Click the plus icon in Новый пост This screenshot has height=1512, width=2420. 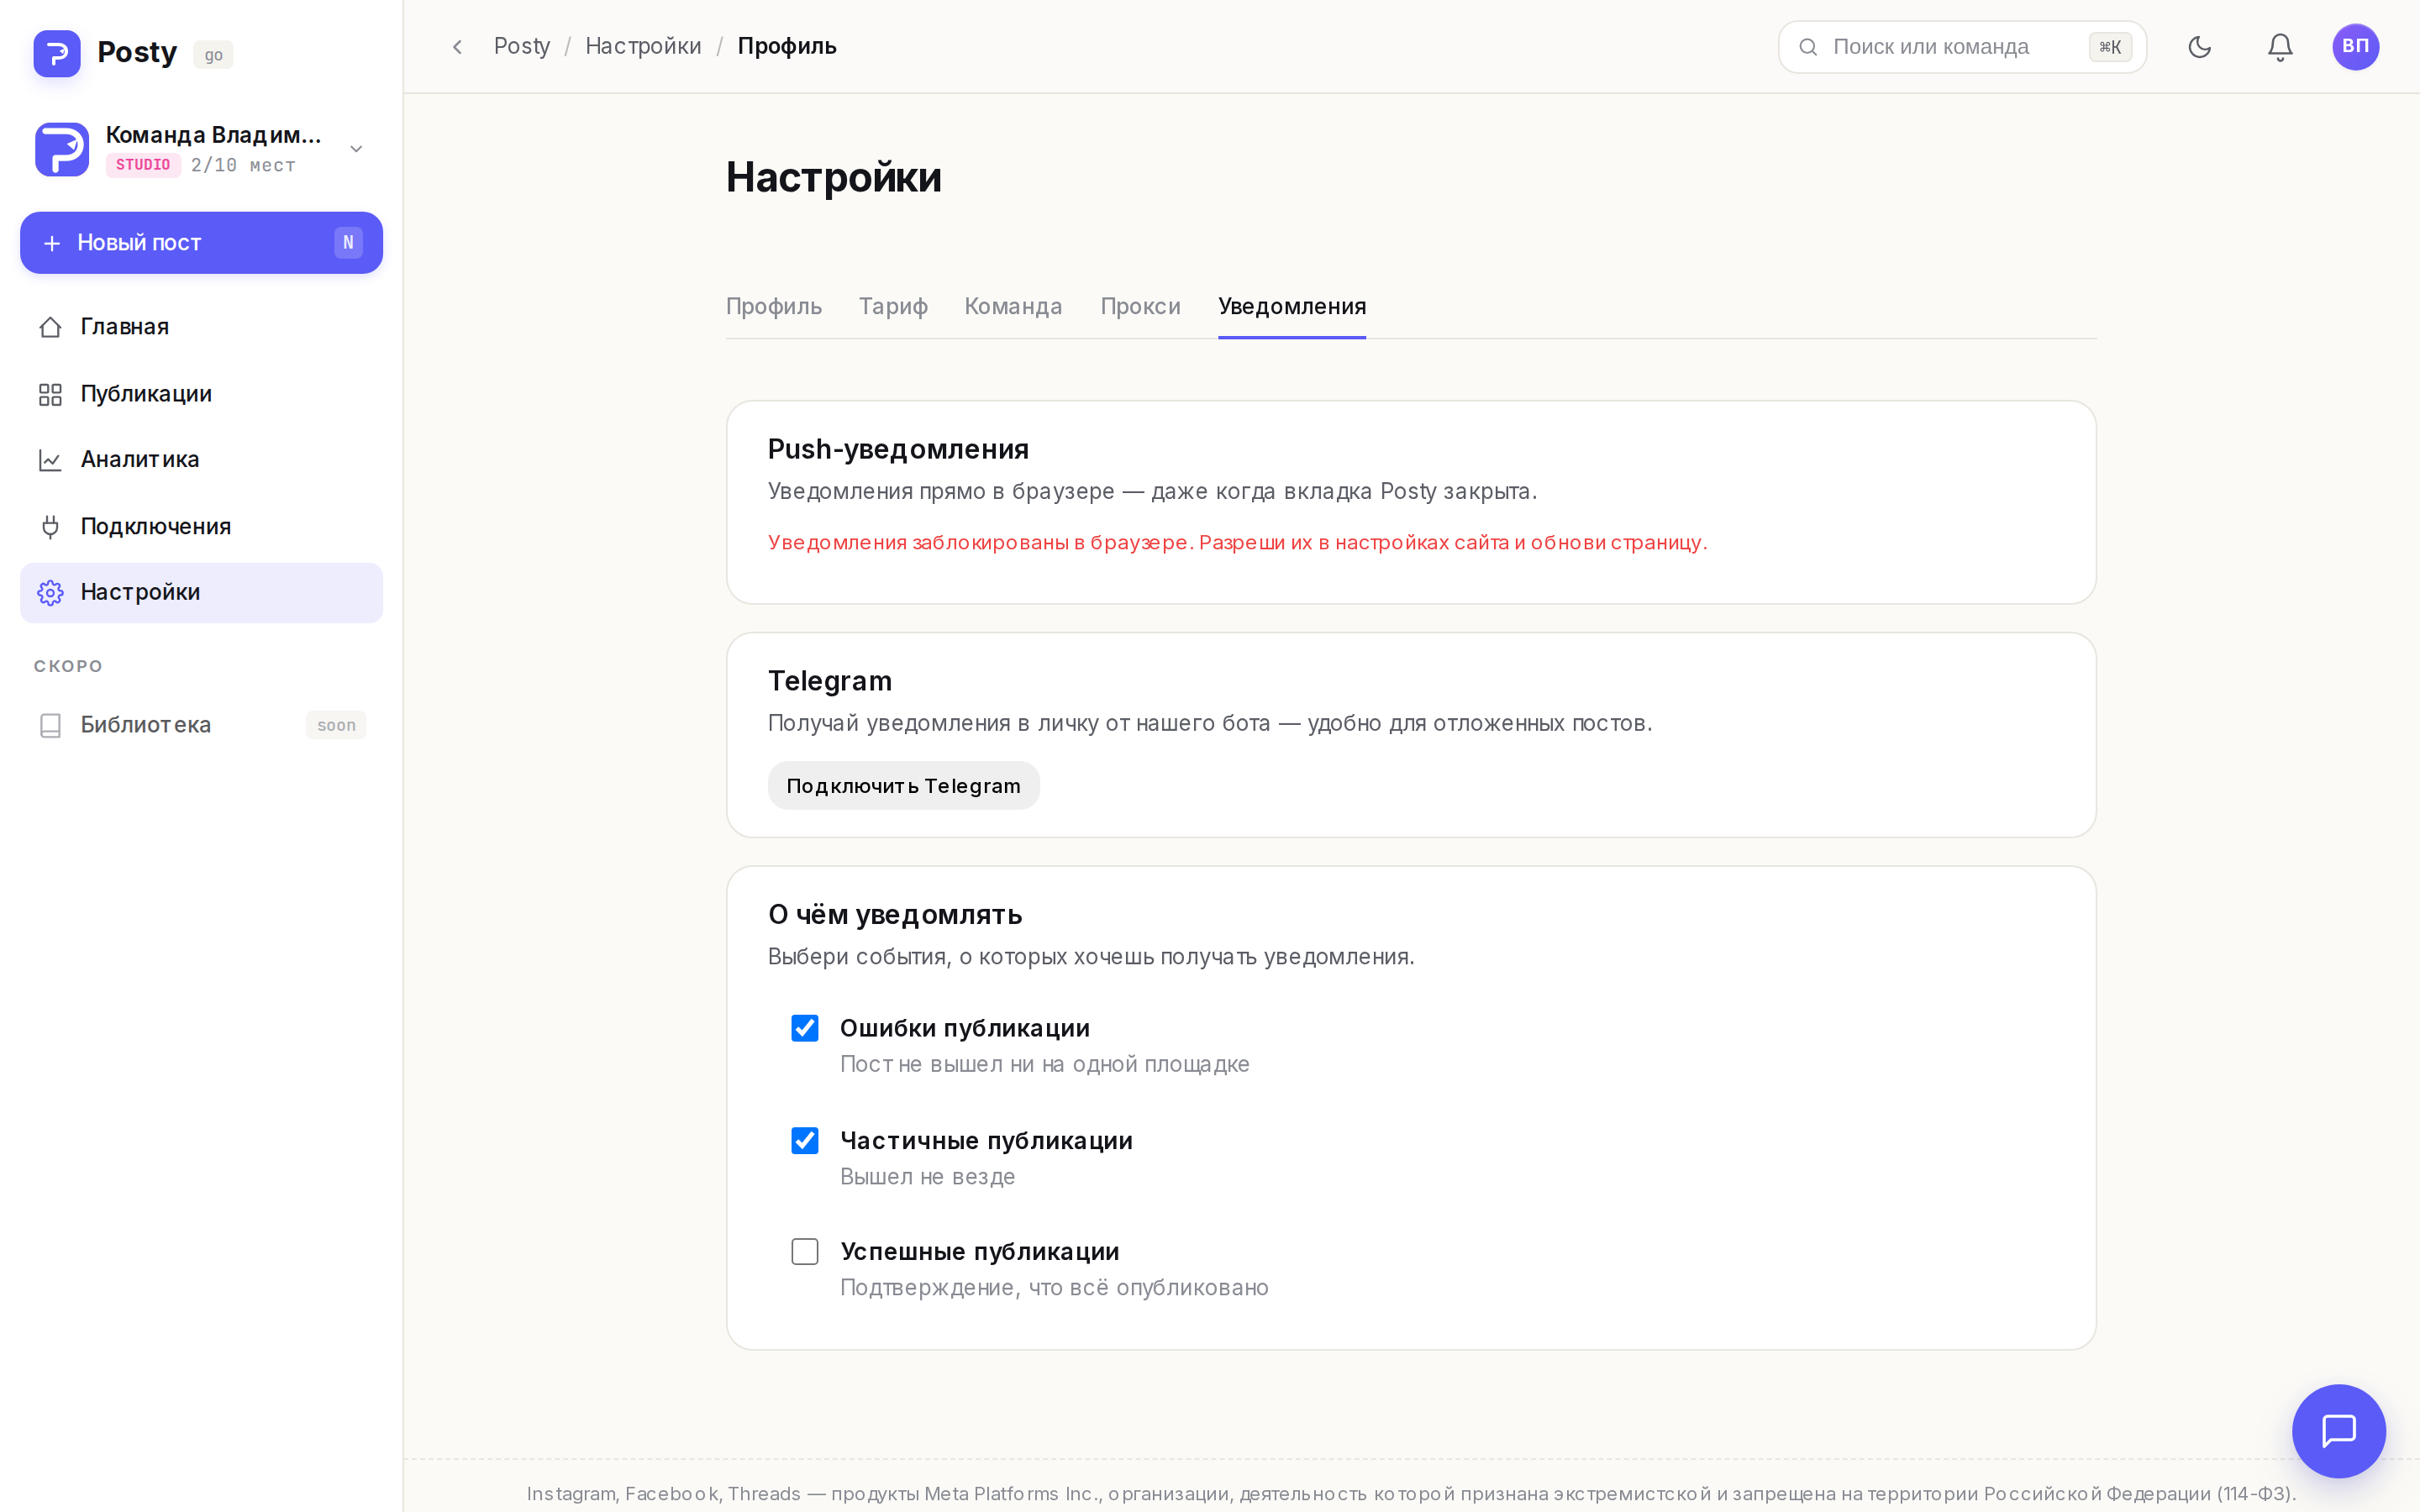[52, 243]
